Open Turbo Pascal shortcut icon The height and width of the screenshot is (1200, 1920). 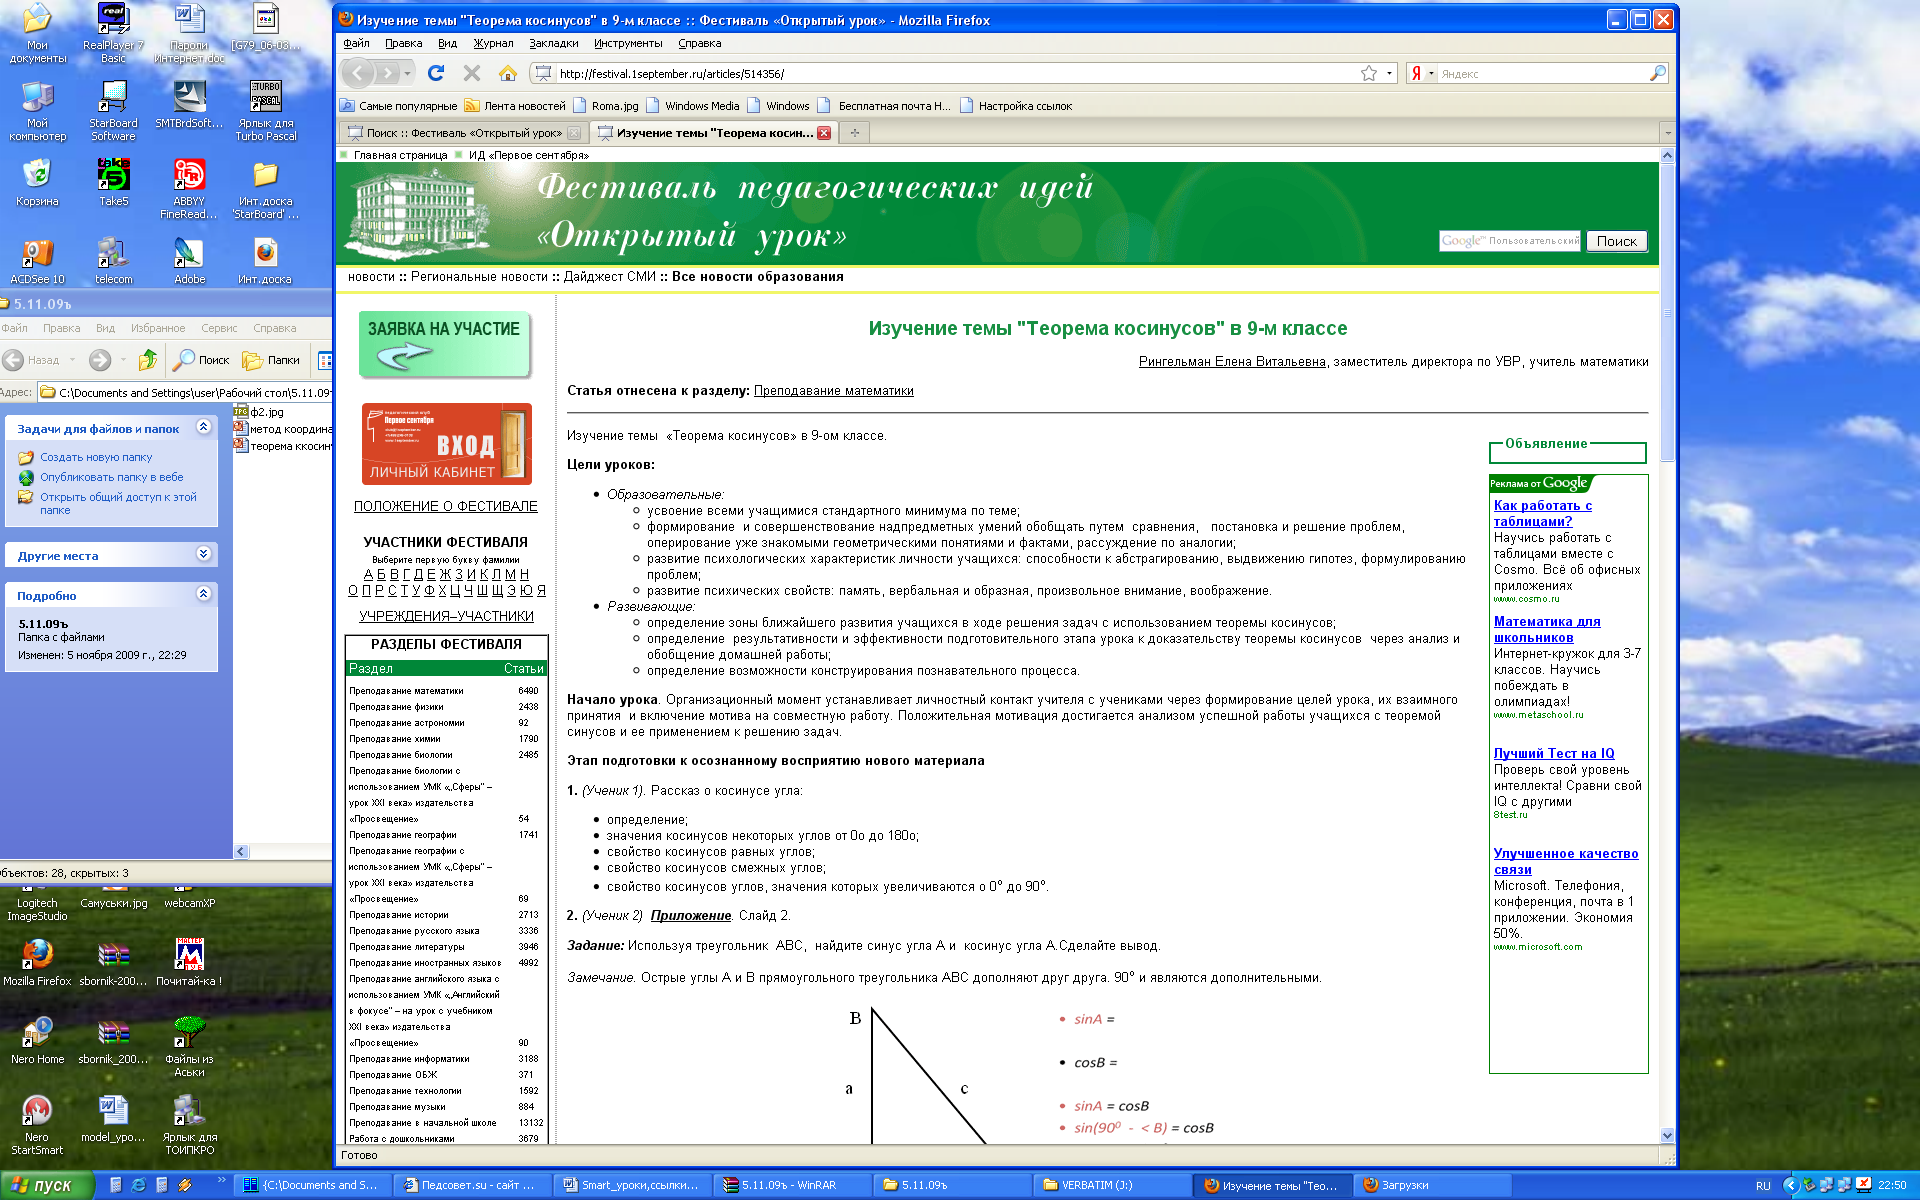pyautogui.click(x=265, y=110)
